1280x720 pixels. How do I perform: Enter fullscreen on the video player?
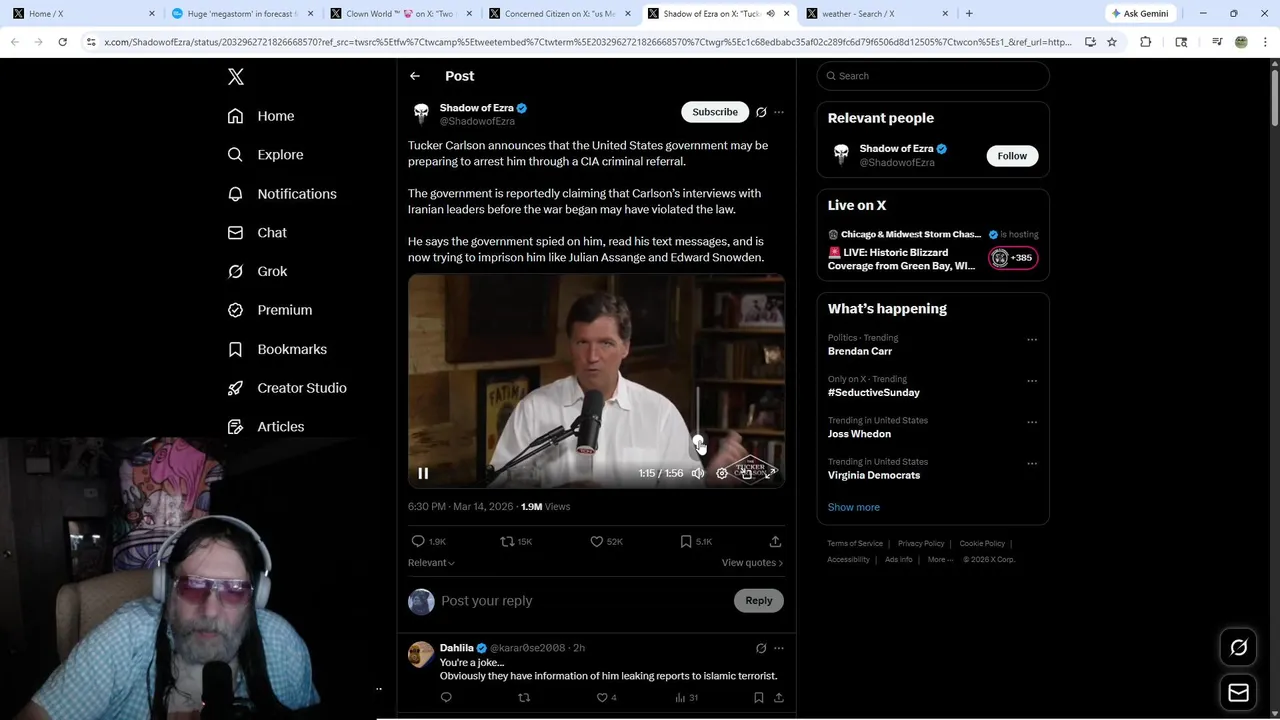(x=770, y=473)
